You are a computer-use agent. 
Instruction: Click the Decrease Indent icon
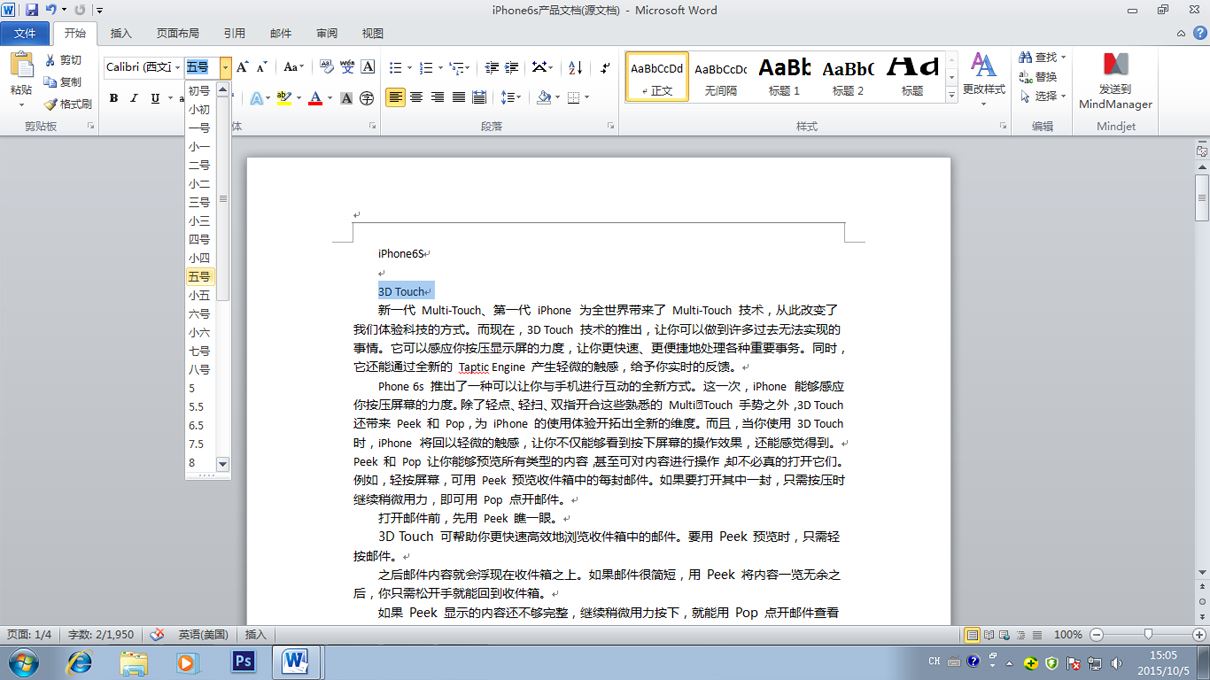[x=491, y=67]
